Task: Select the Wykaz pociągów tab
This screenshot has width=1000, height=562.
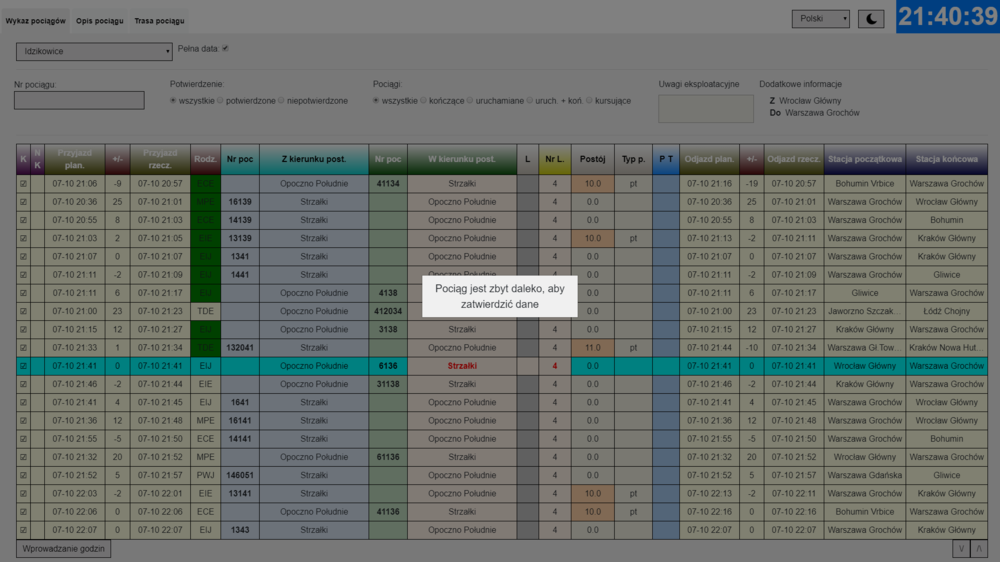Action: tap(37, 20)
